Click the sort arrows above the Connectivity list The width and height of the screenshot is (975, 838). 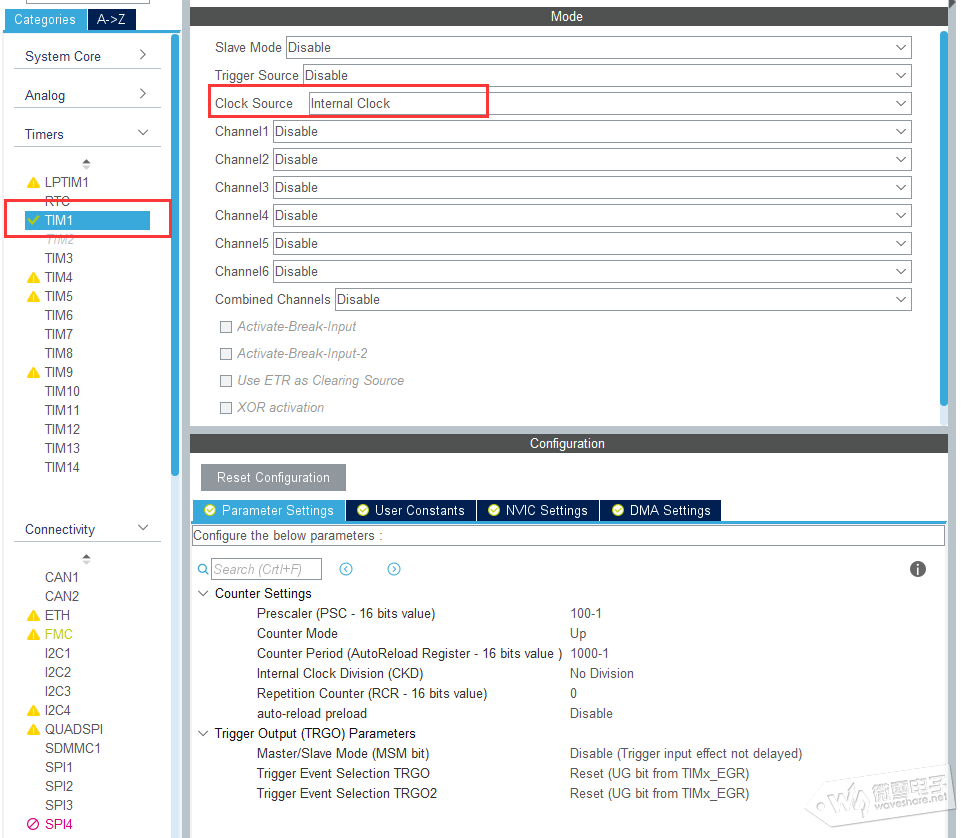point(86,559)
